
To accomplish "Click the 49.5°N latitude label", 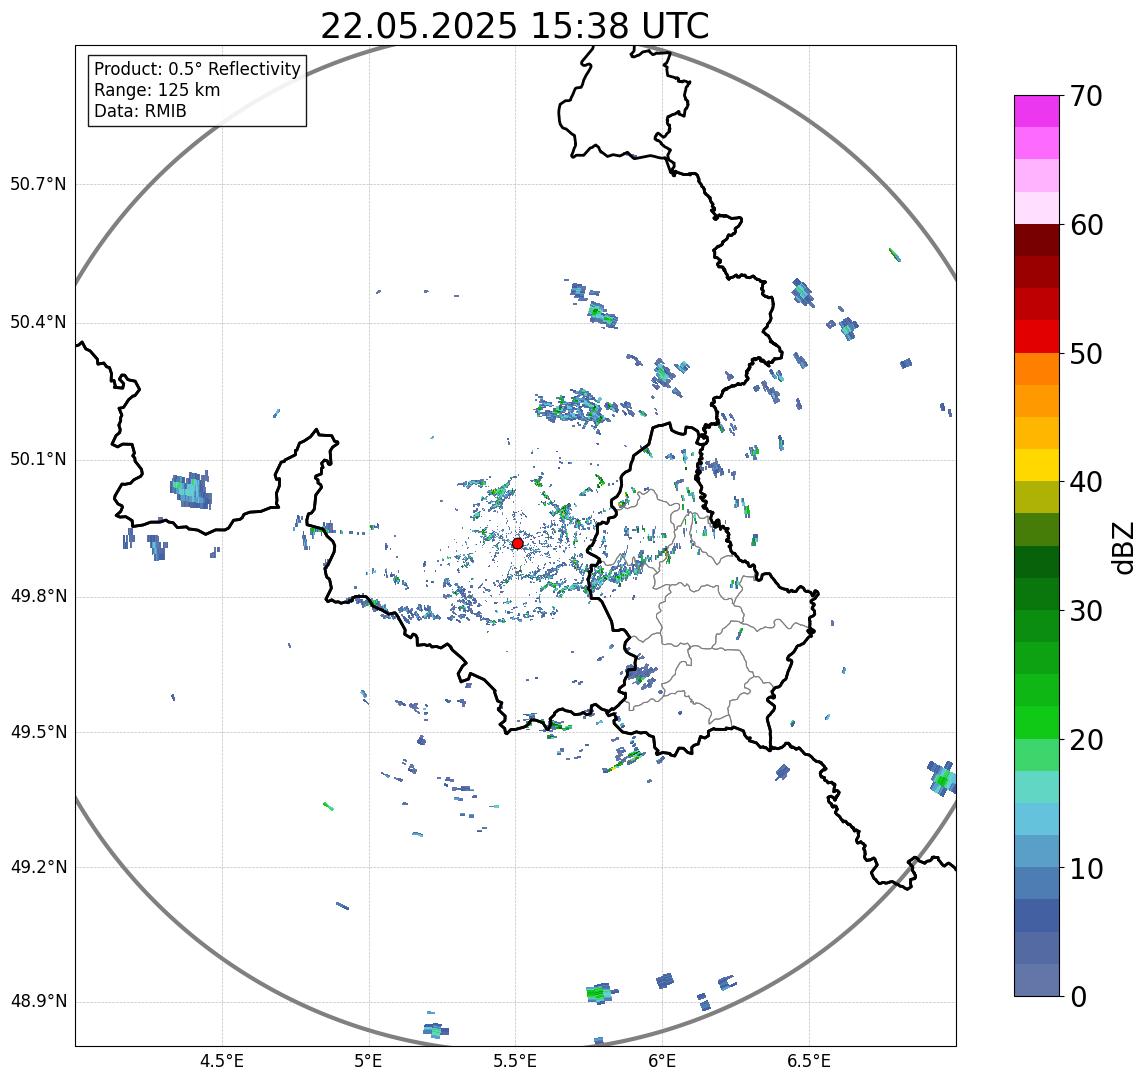I will [38, 732].
